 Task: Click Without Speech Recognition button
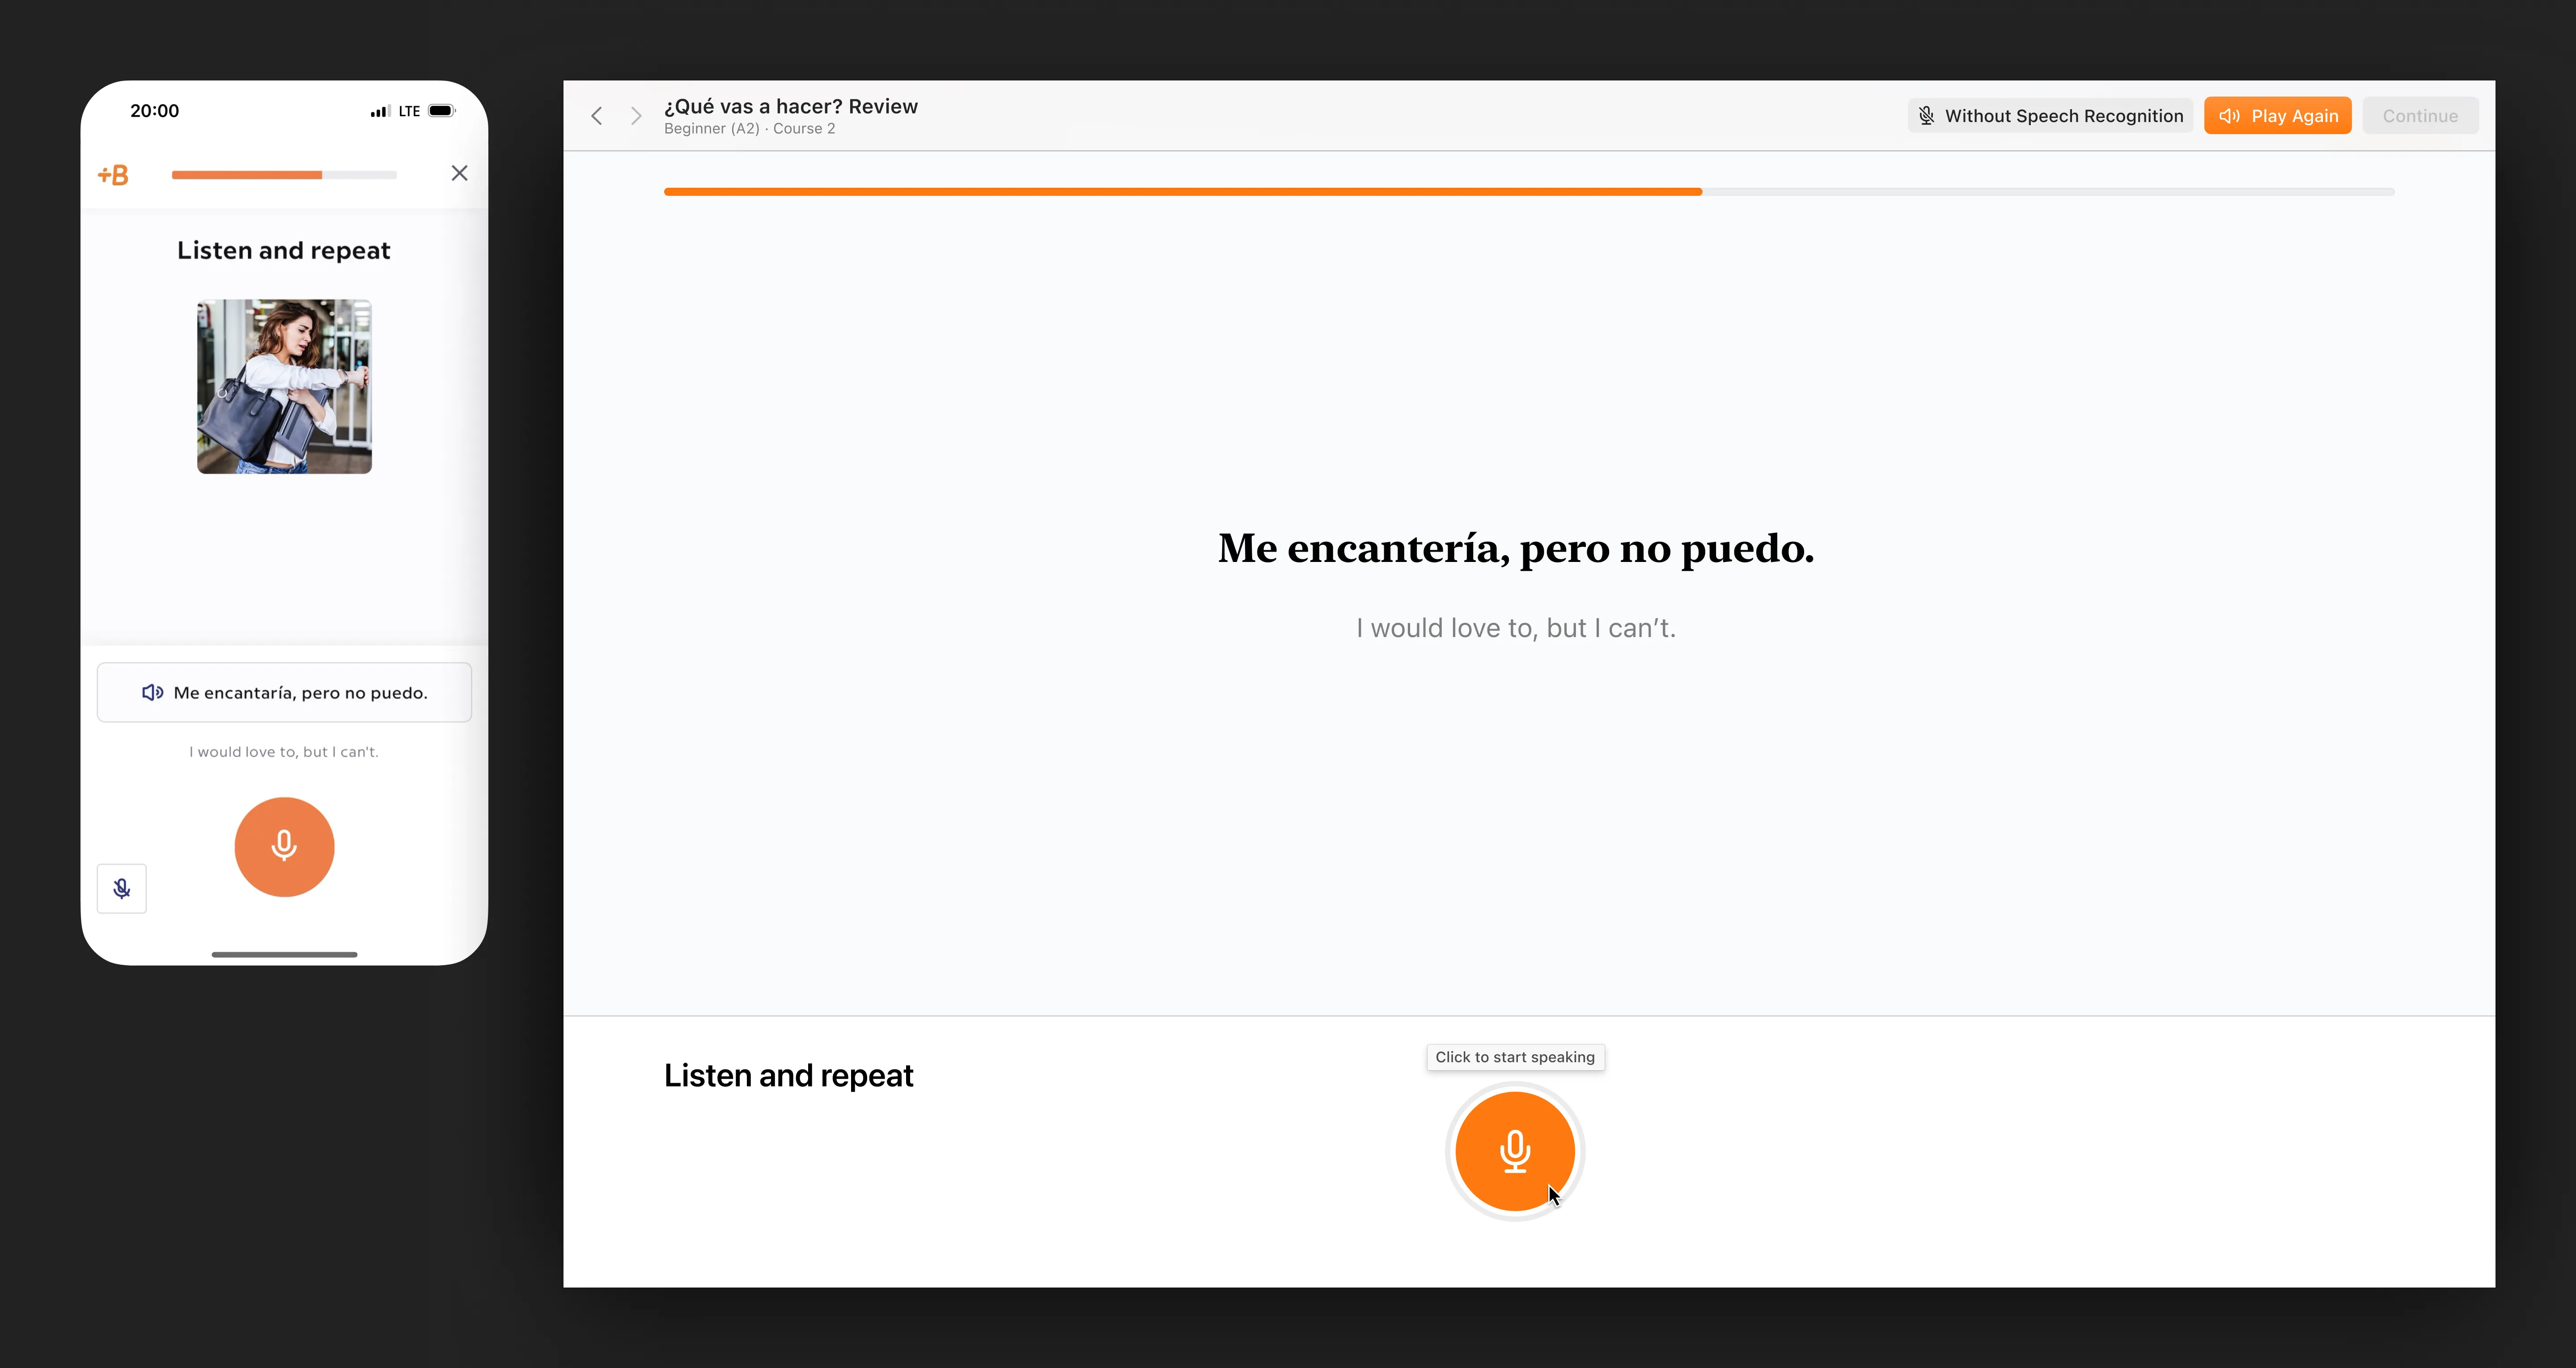click(x=2050, y=116)
